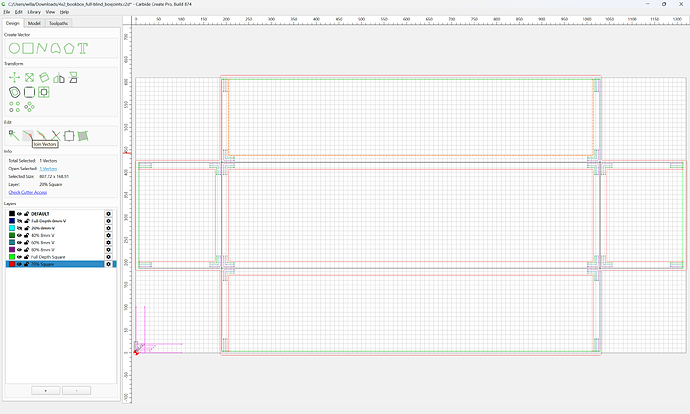Open the View menu

51,12
